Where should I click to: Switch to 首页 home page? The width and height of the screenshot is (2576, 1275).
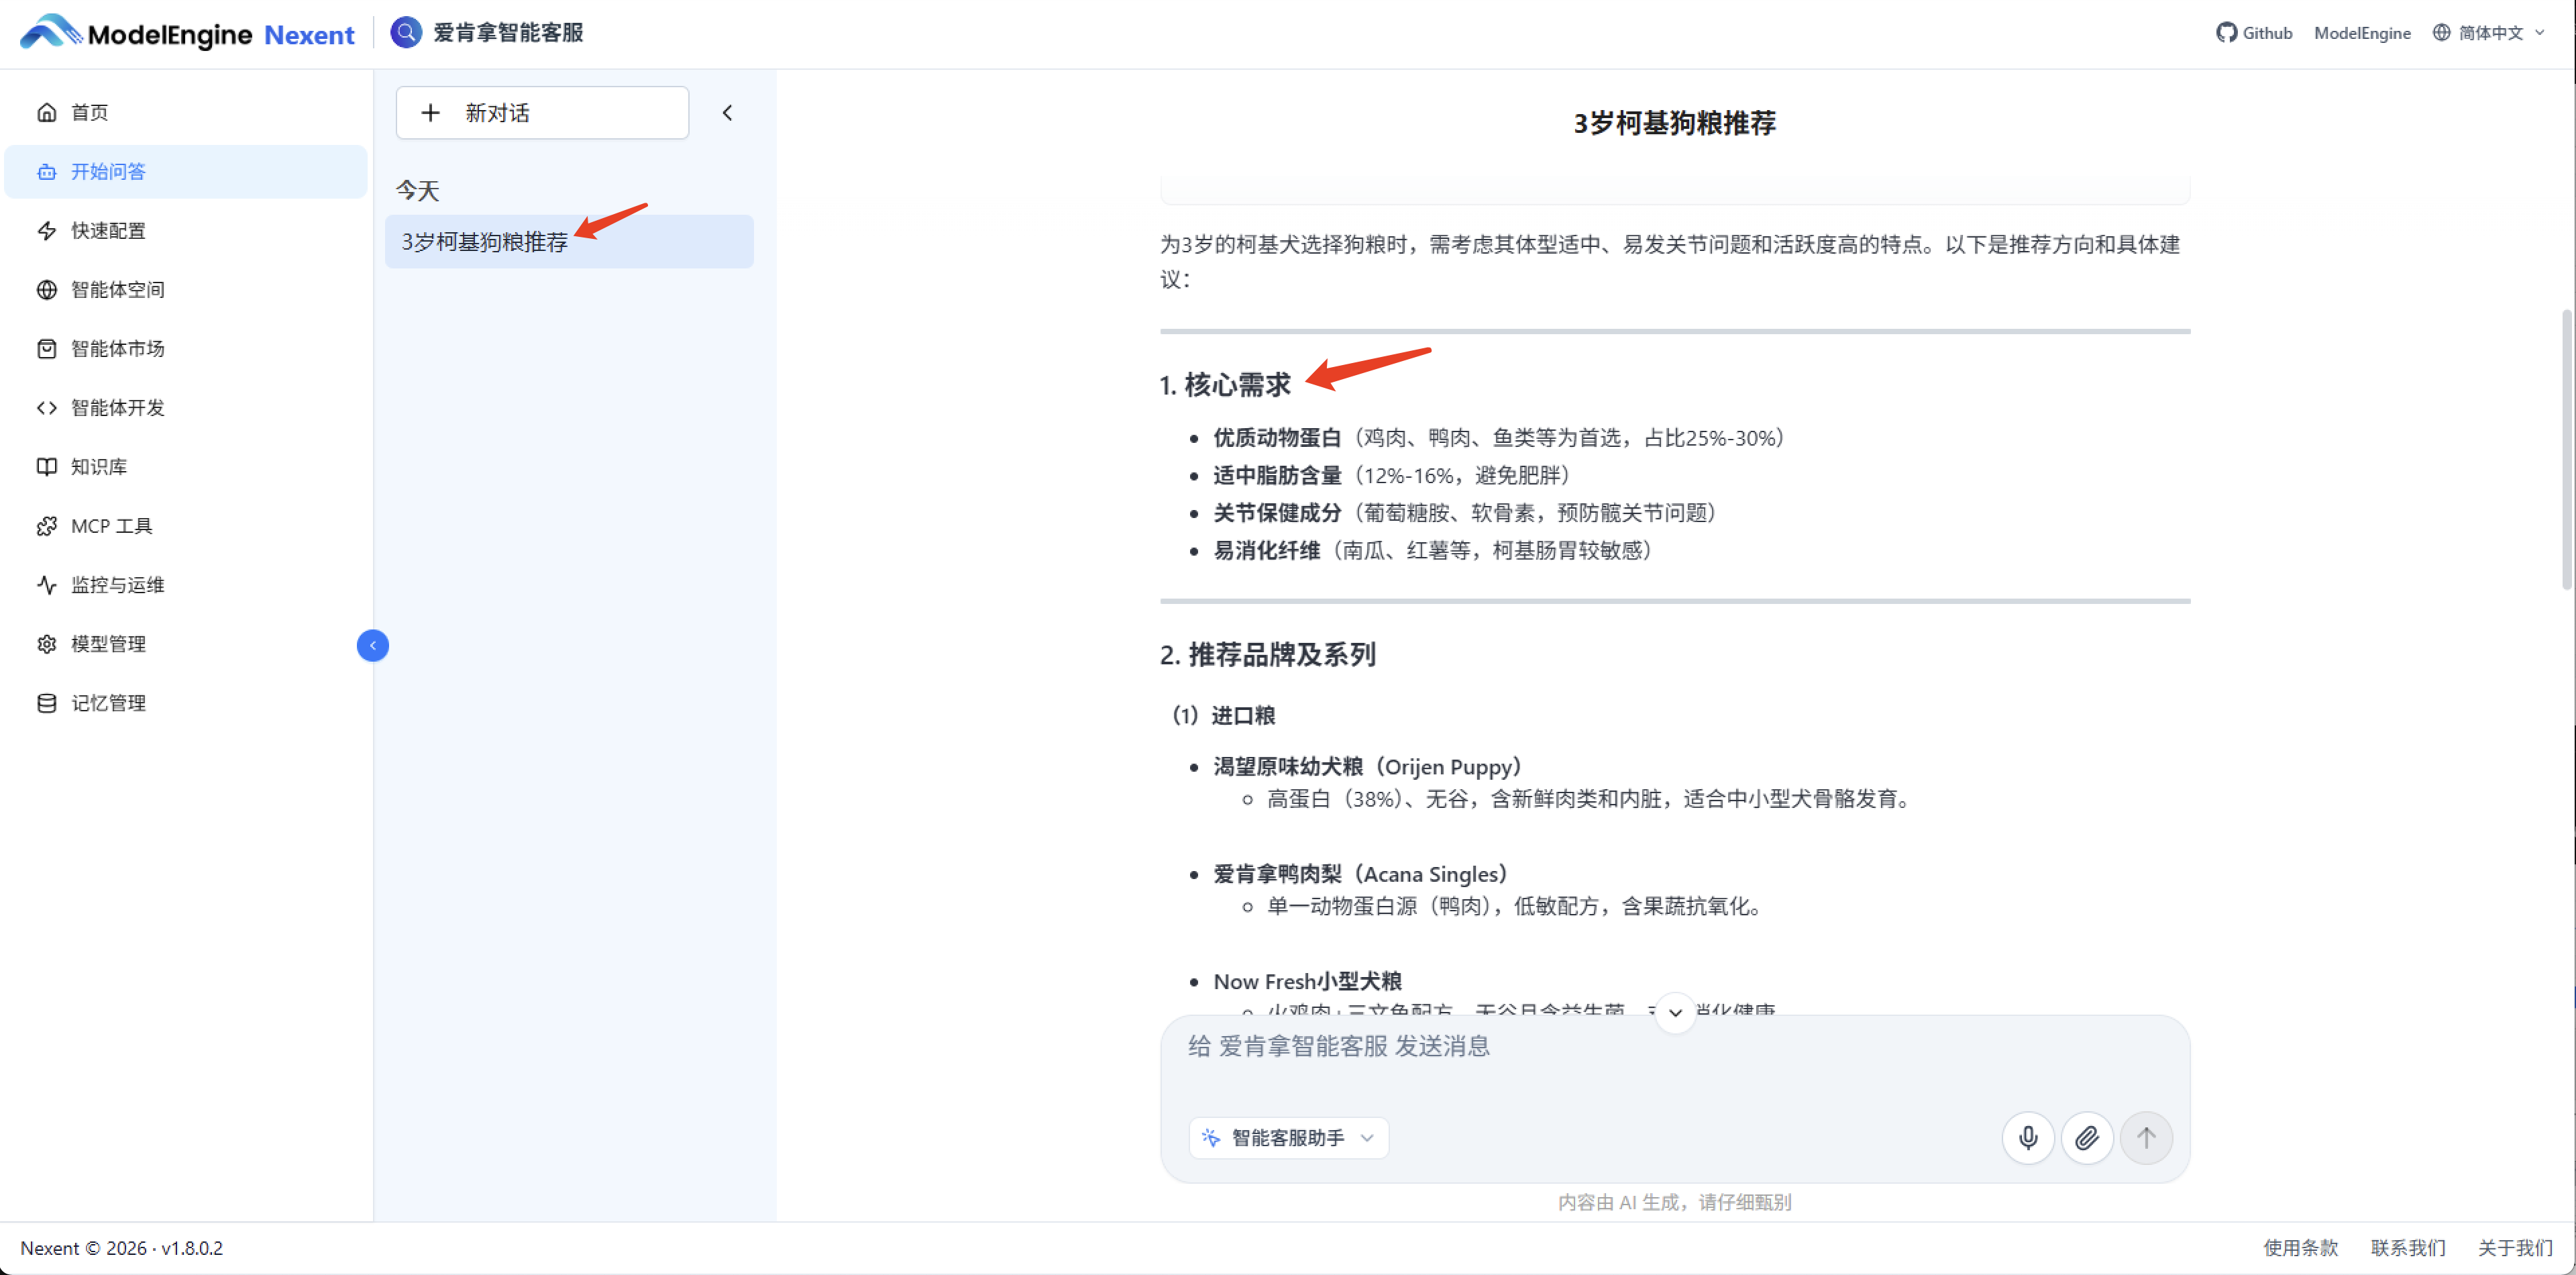(x=88, y=112)
